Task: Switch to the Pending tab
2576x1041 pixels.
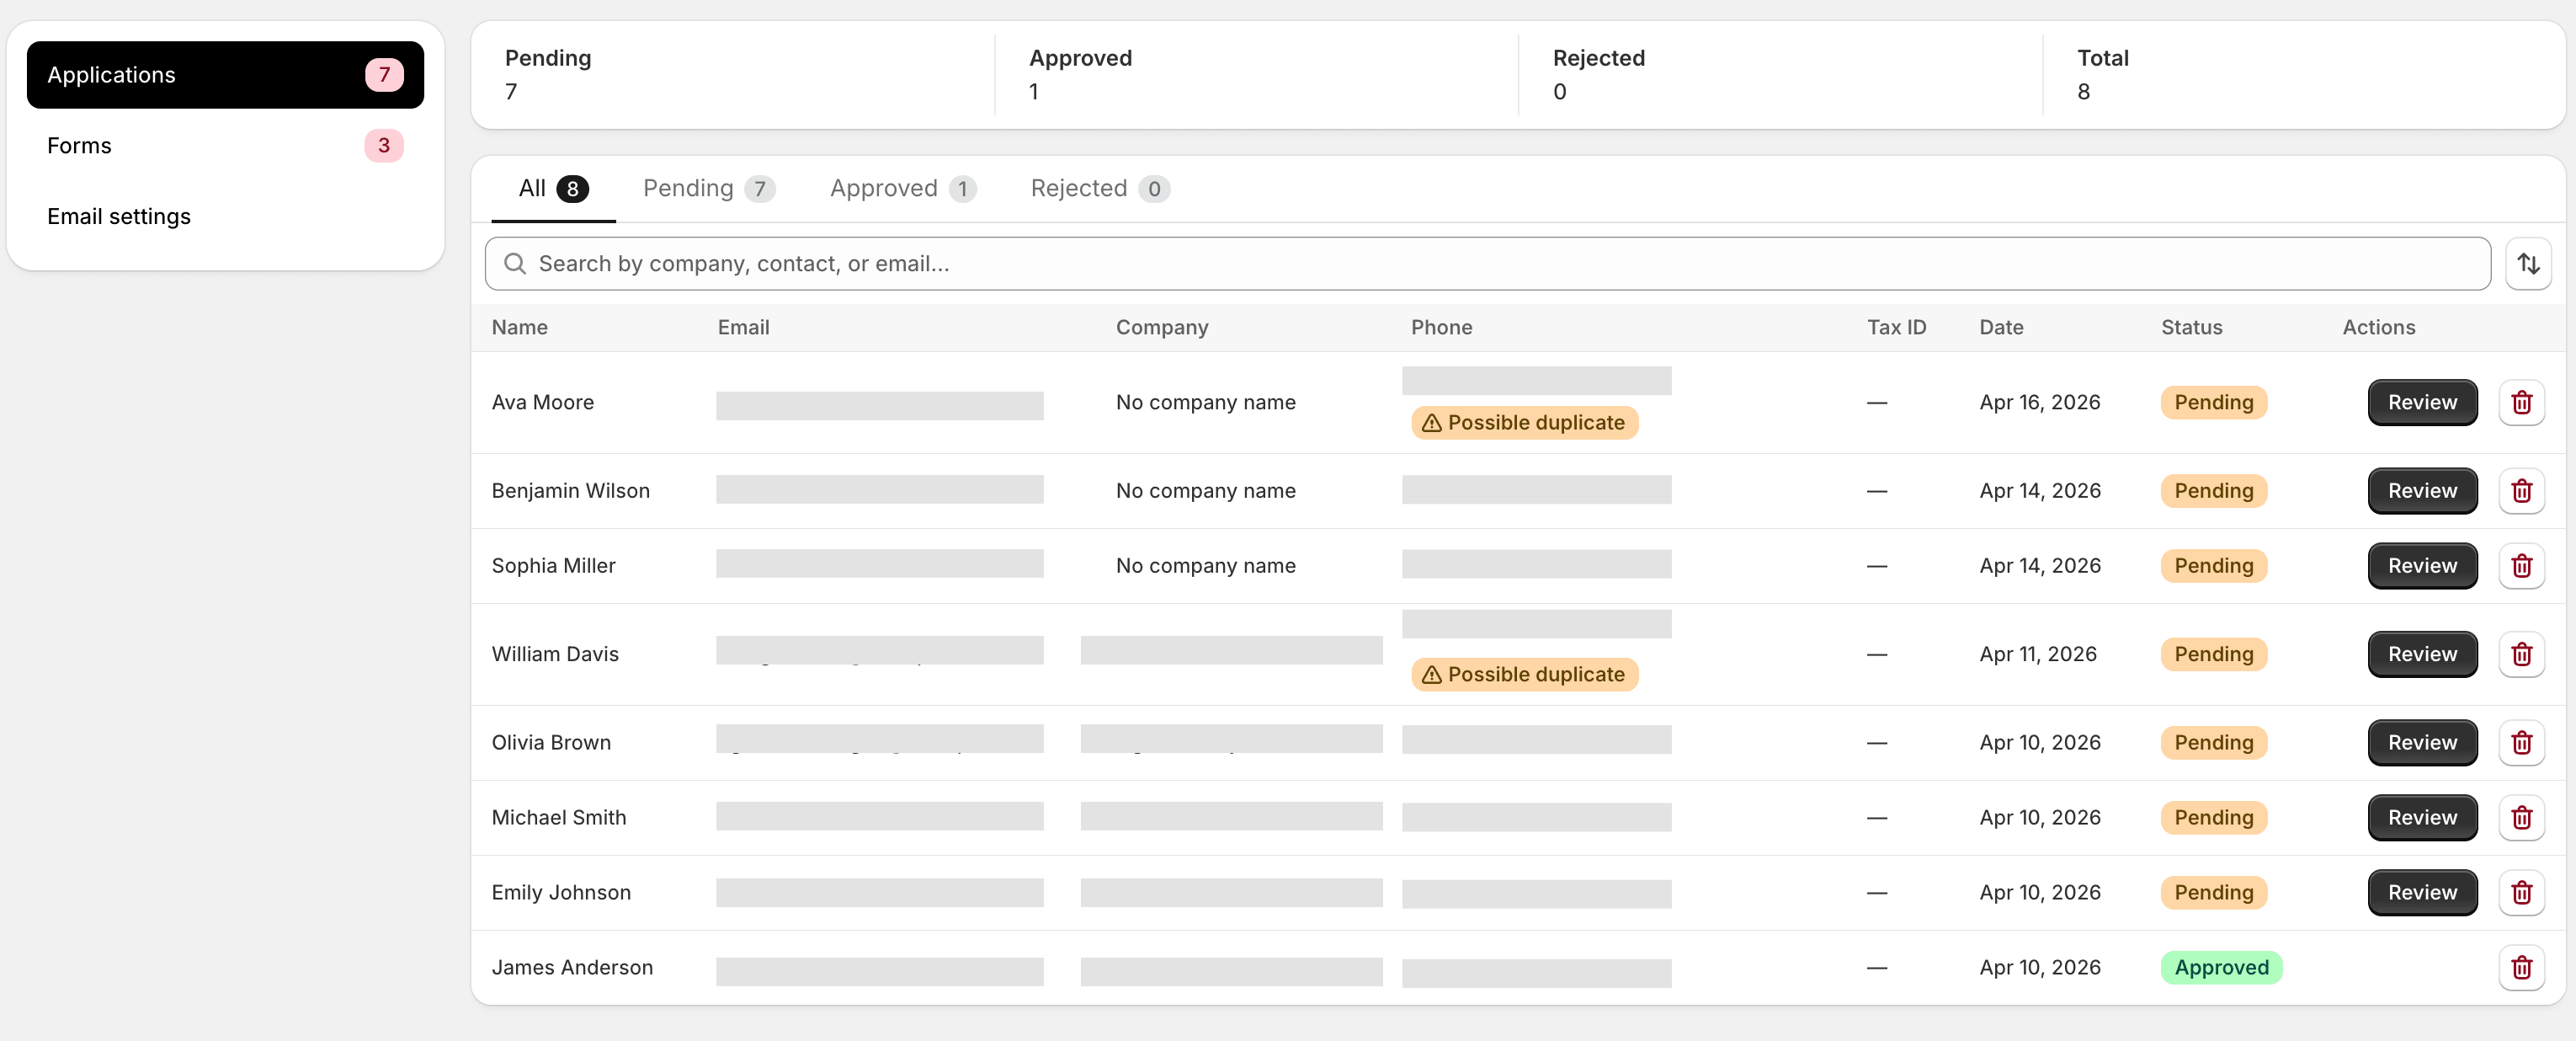Action: click(708, 189)
